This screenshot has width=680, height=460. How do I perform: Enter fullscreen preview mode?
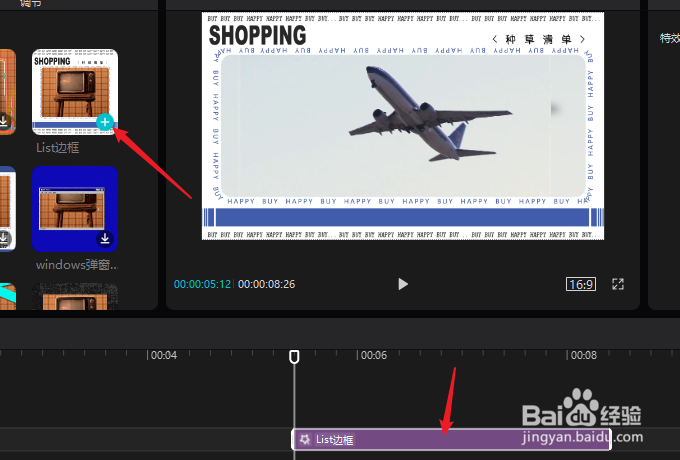point(618,284)
